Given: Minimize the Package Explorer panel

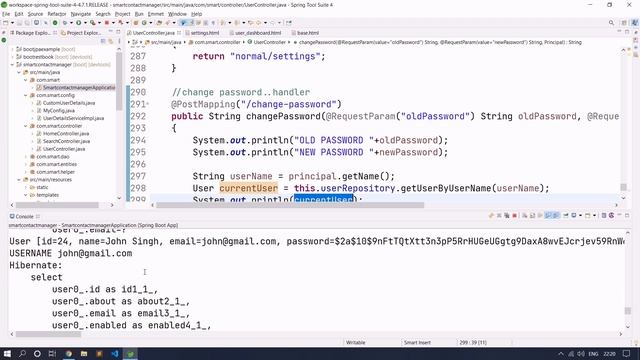Looking at the screenshot, I should point(110,32).
